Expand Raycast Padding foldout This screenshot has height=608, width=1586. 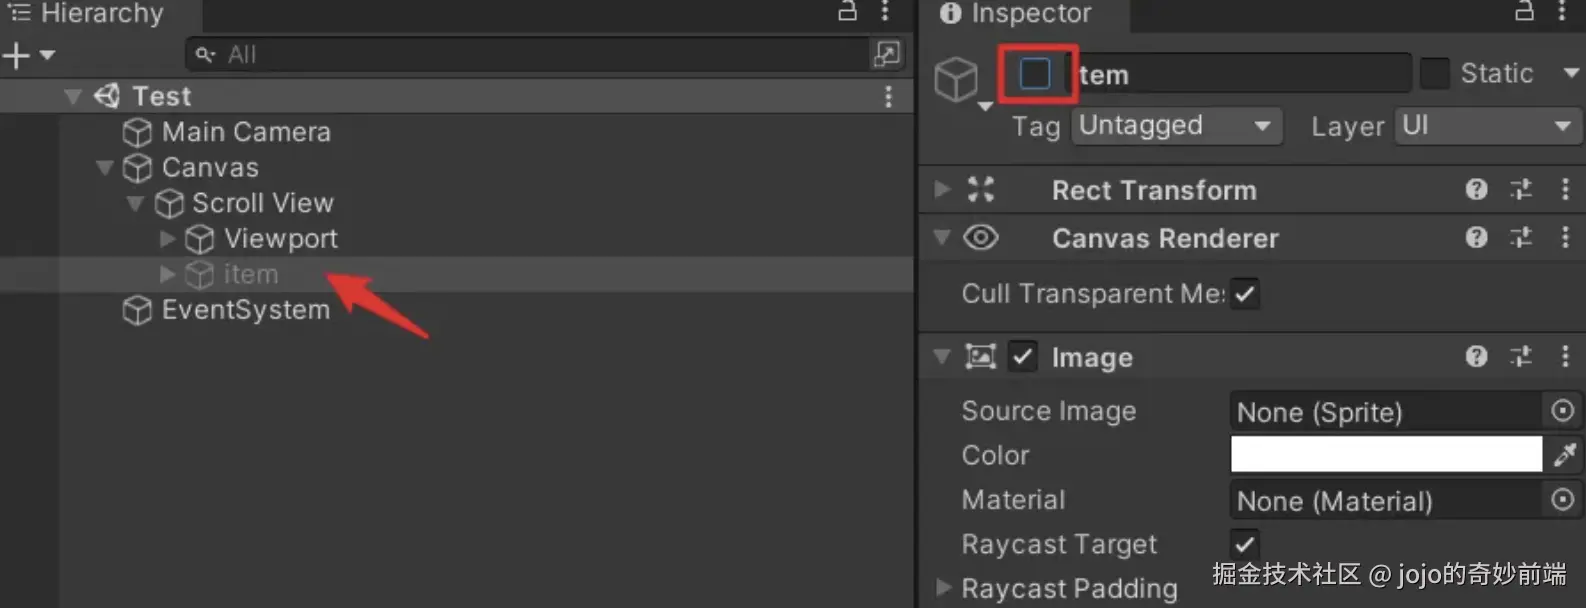(943, 588)
